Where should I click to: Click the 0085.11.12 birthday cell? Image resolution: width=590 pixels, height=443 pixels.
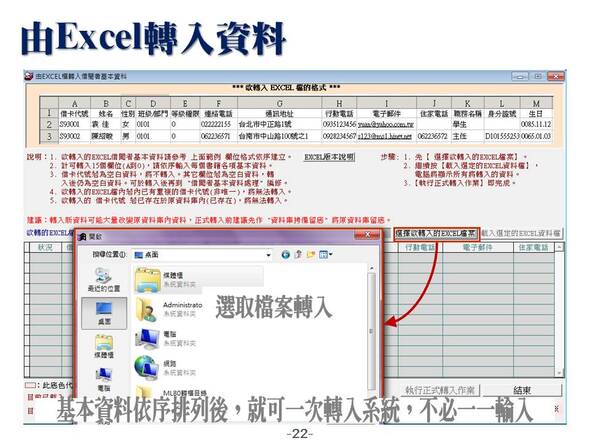(536, 124)
